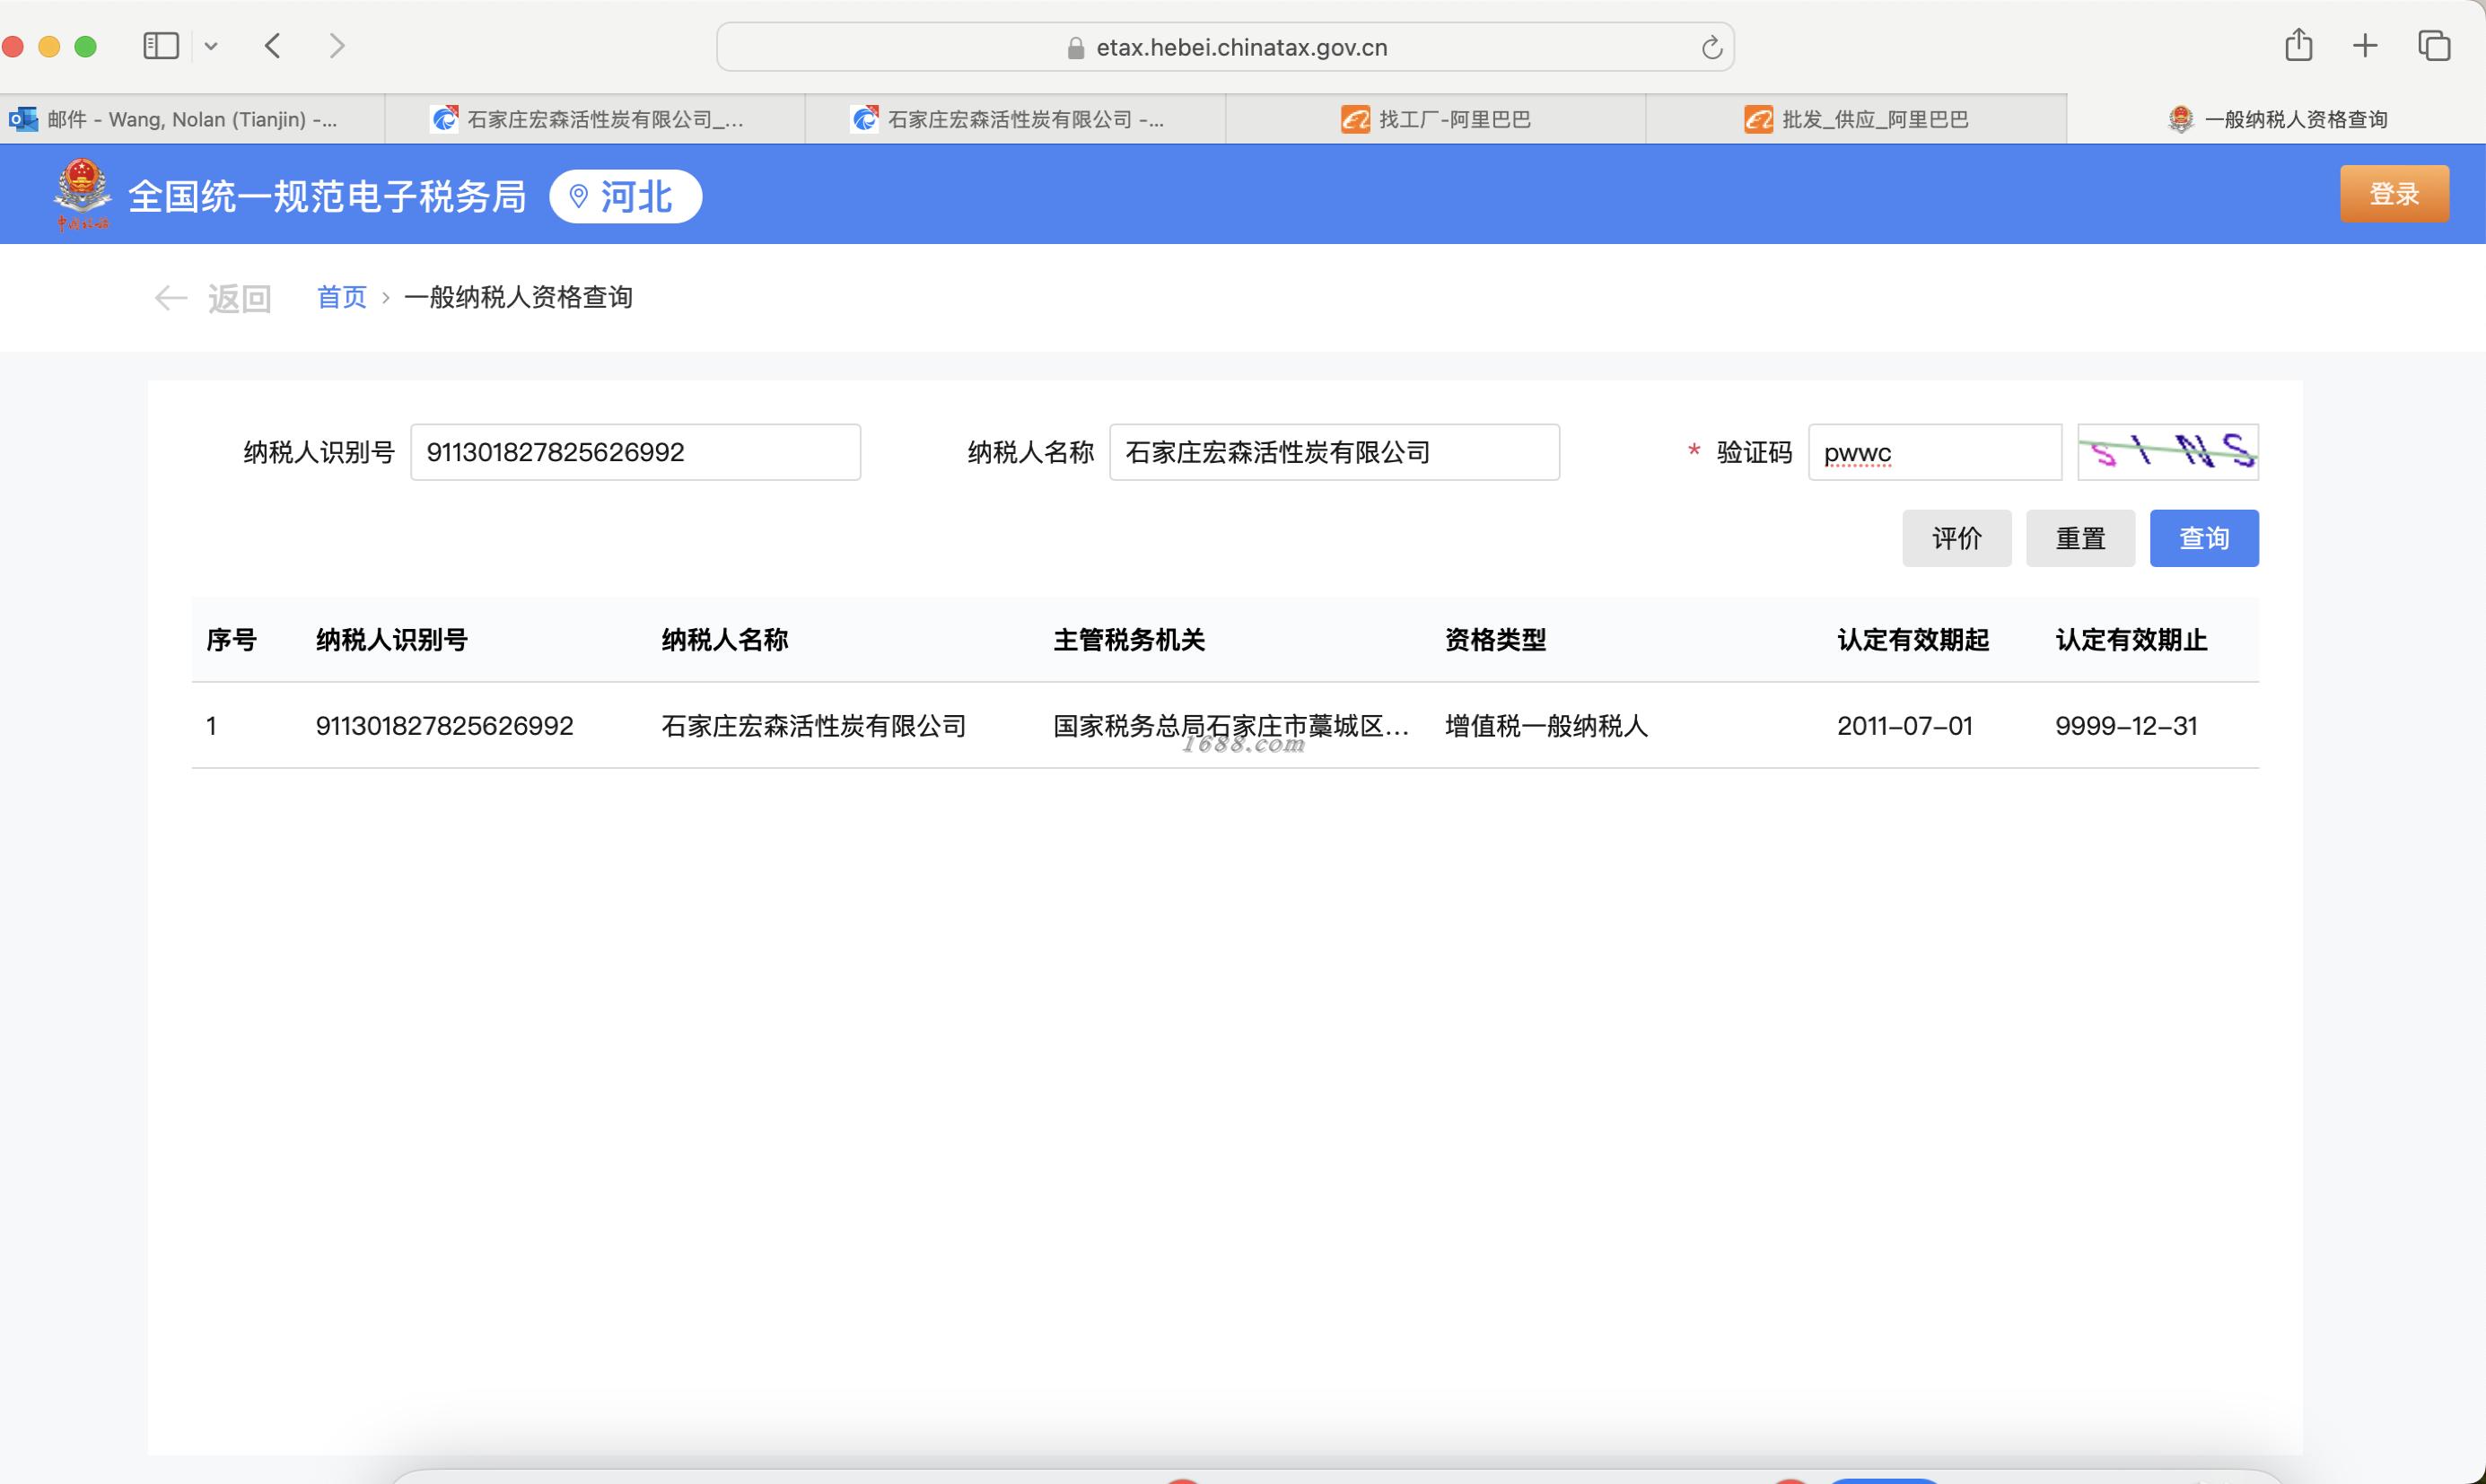Click the browser forward arrow
The height and width of the screenshot is (1484, 2486).
337,46
